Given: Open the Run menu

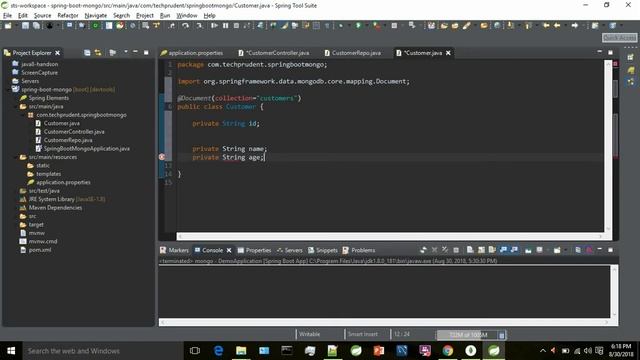Looking at the screenshot, I should click(x=165, y=16).
